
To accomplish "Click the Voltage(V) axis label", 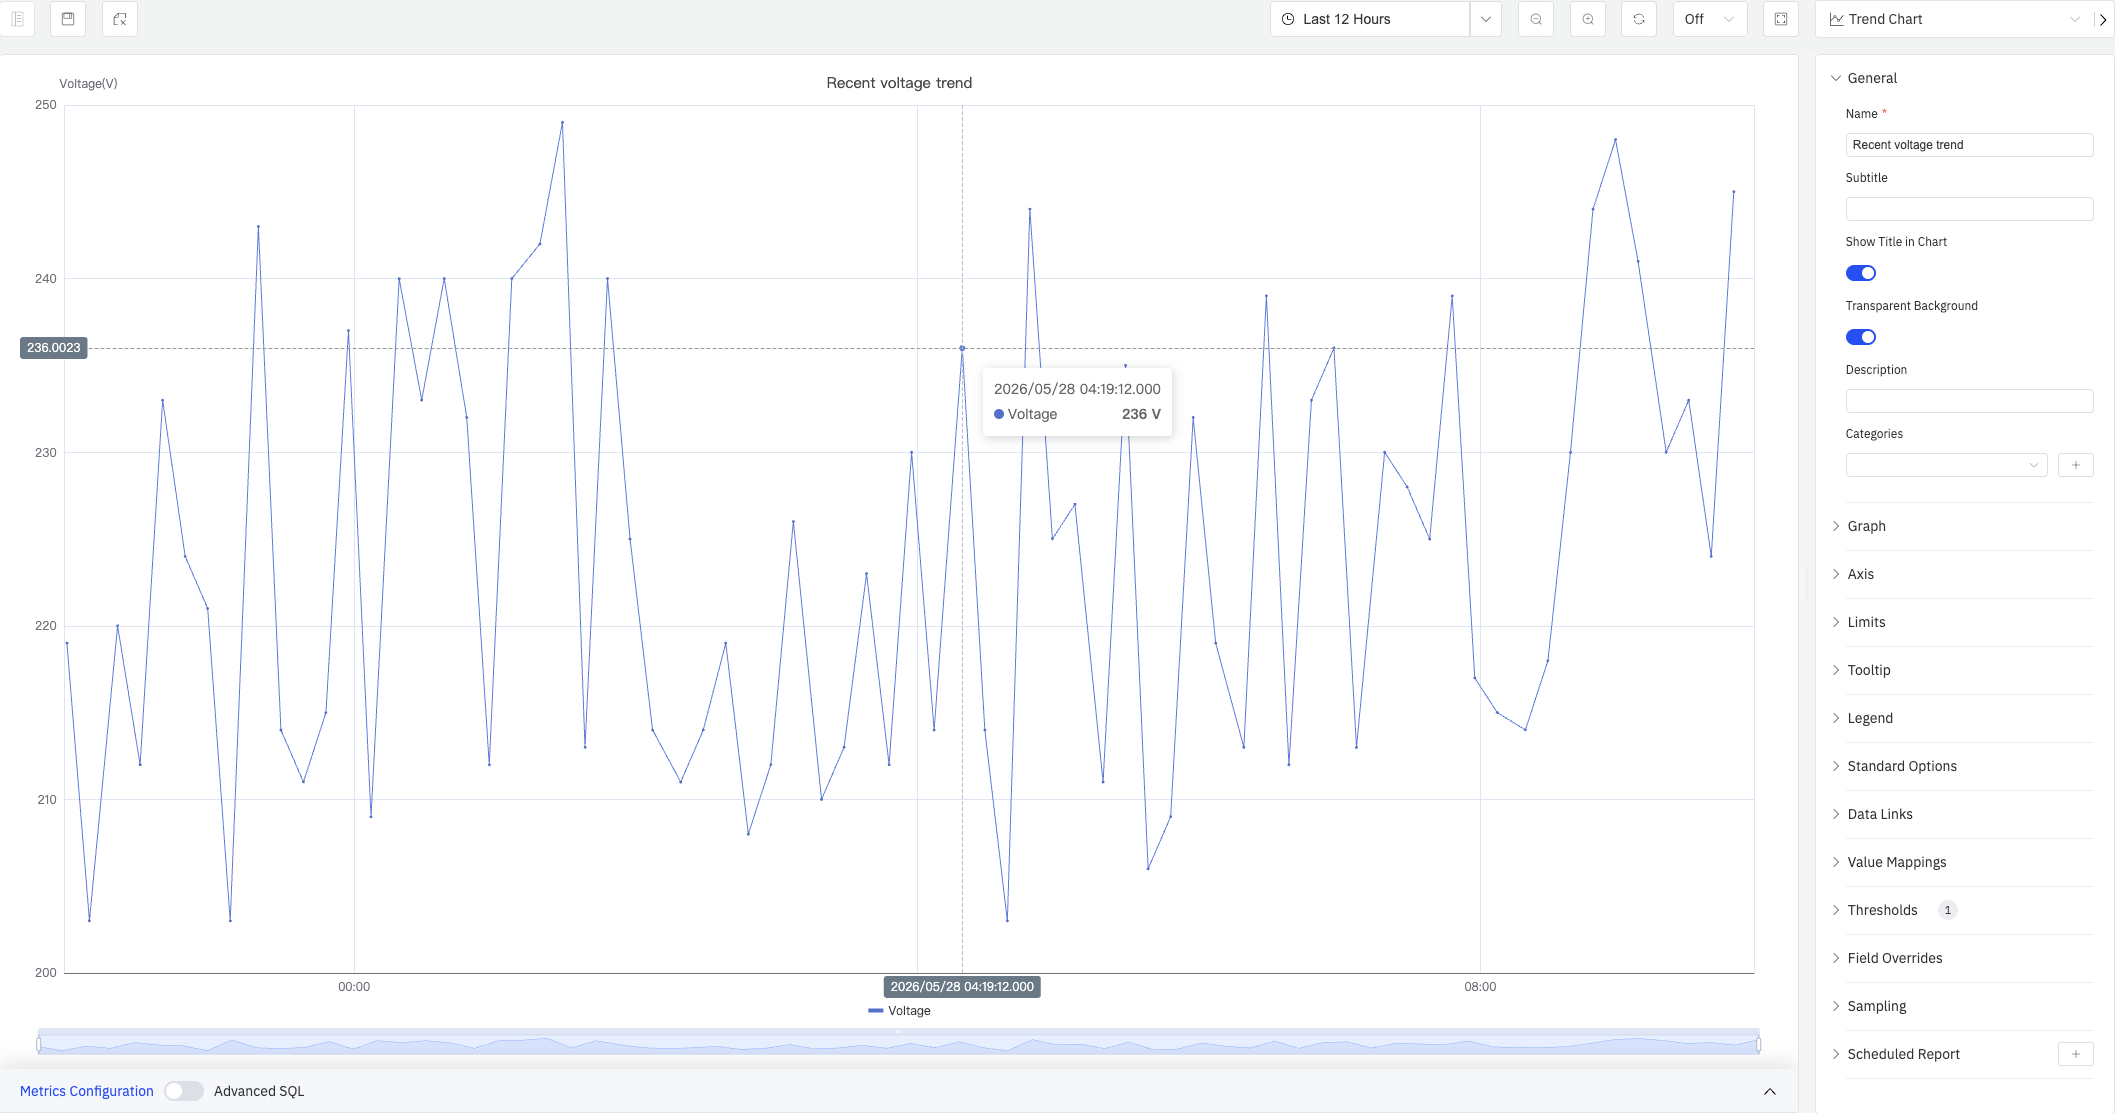I will pyautogui.click(x=88, y=83).
